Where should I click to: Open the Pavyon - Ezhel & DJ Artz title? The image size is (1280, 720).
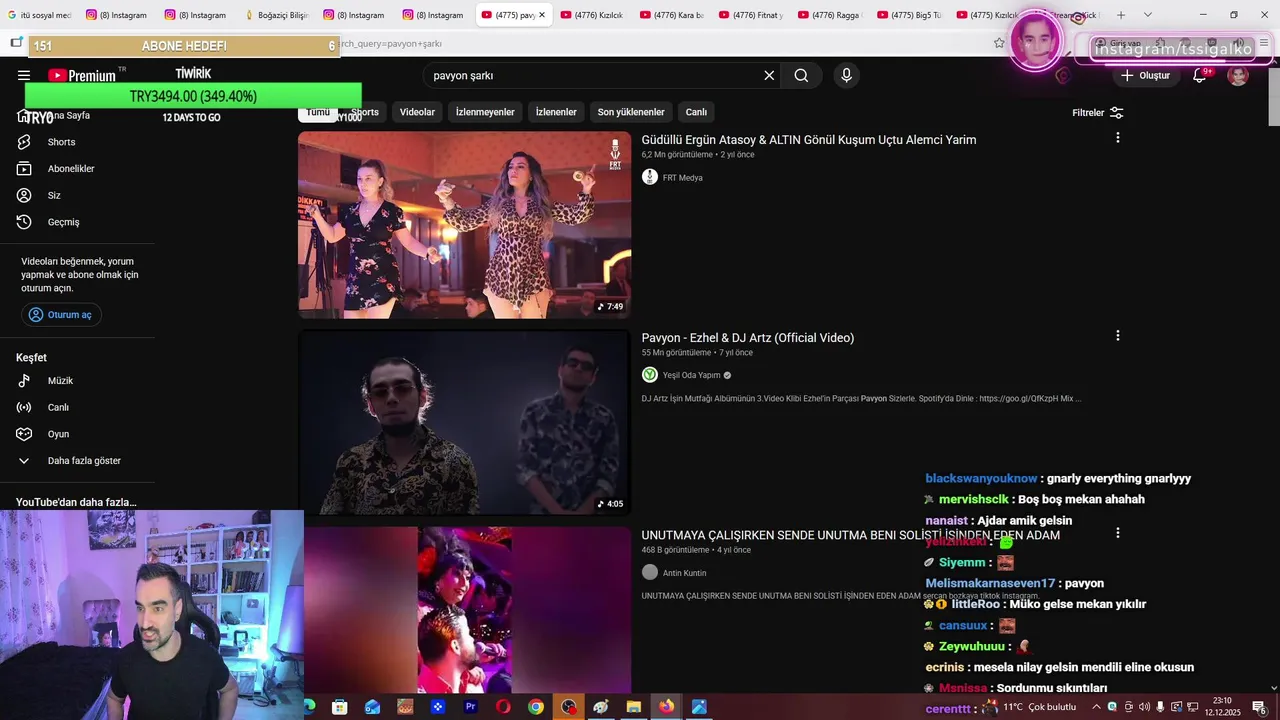click(748, 338)
